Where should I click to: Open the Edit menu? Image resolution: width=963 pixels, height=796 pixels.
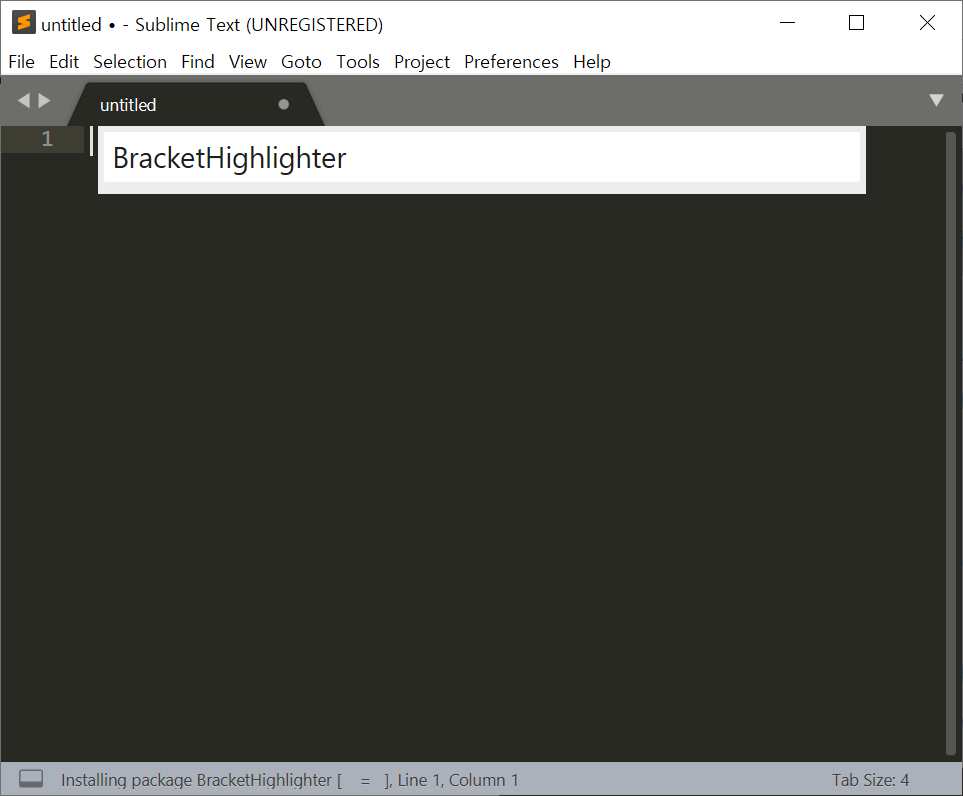coord(64,62)
